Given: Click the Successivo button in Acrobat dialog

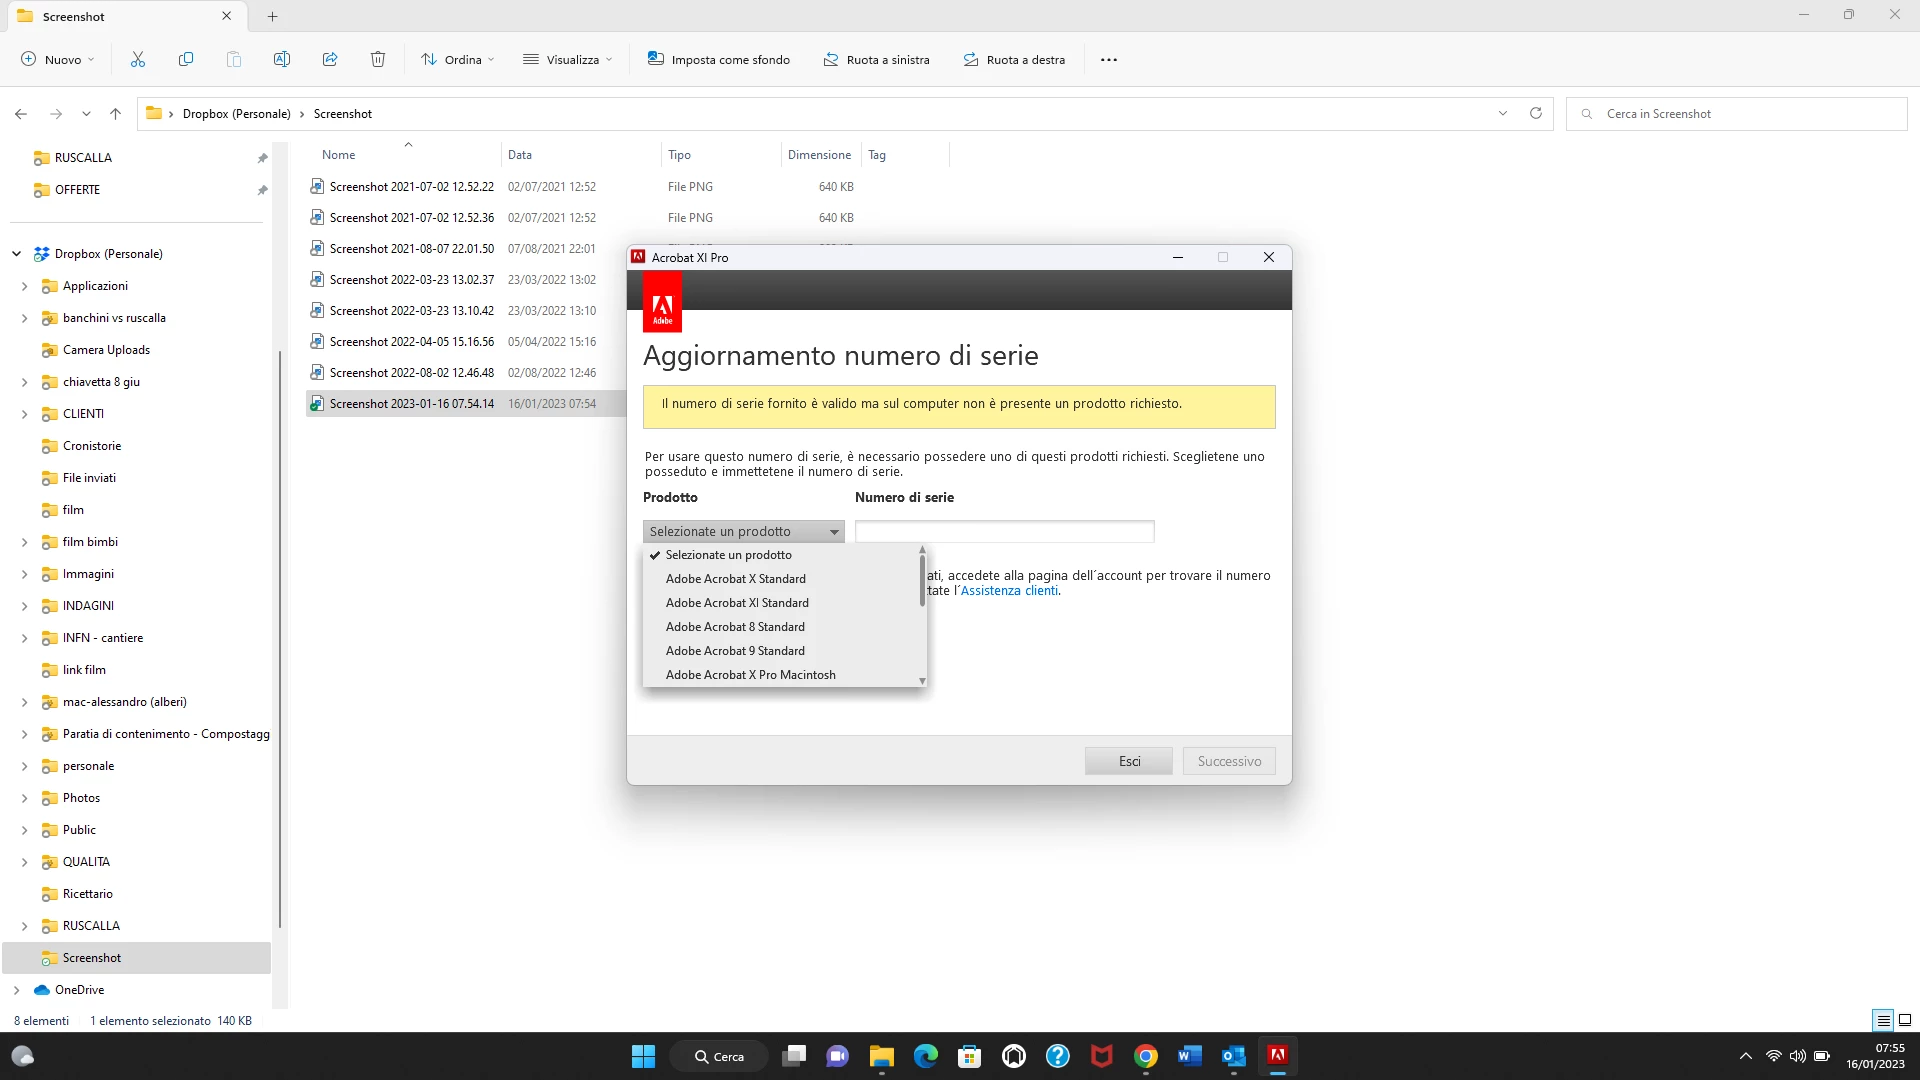Looking at the screenshot, I should coord(1229,761).
